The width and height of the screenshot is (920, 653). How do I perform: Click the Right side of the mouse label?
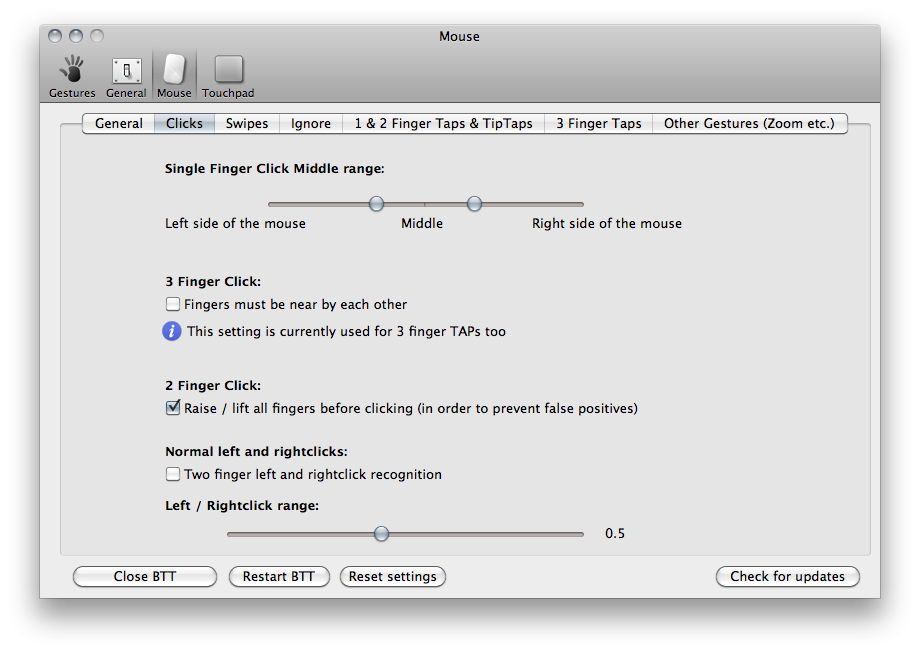(607, 224)
